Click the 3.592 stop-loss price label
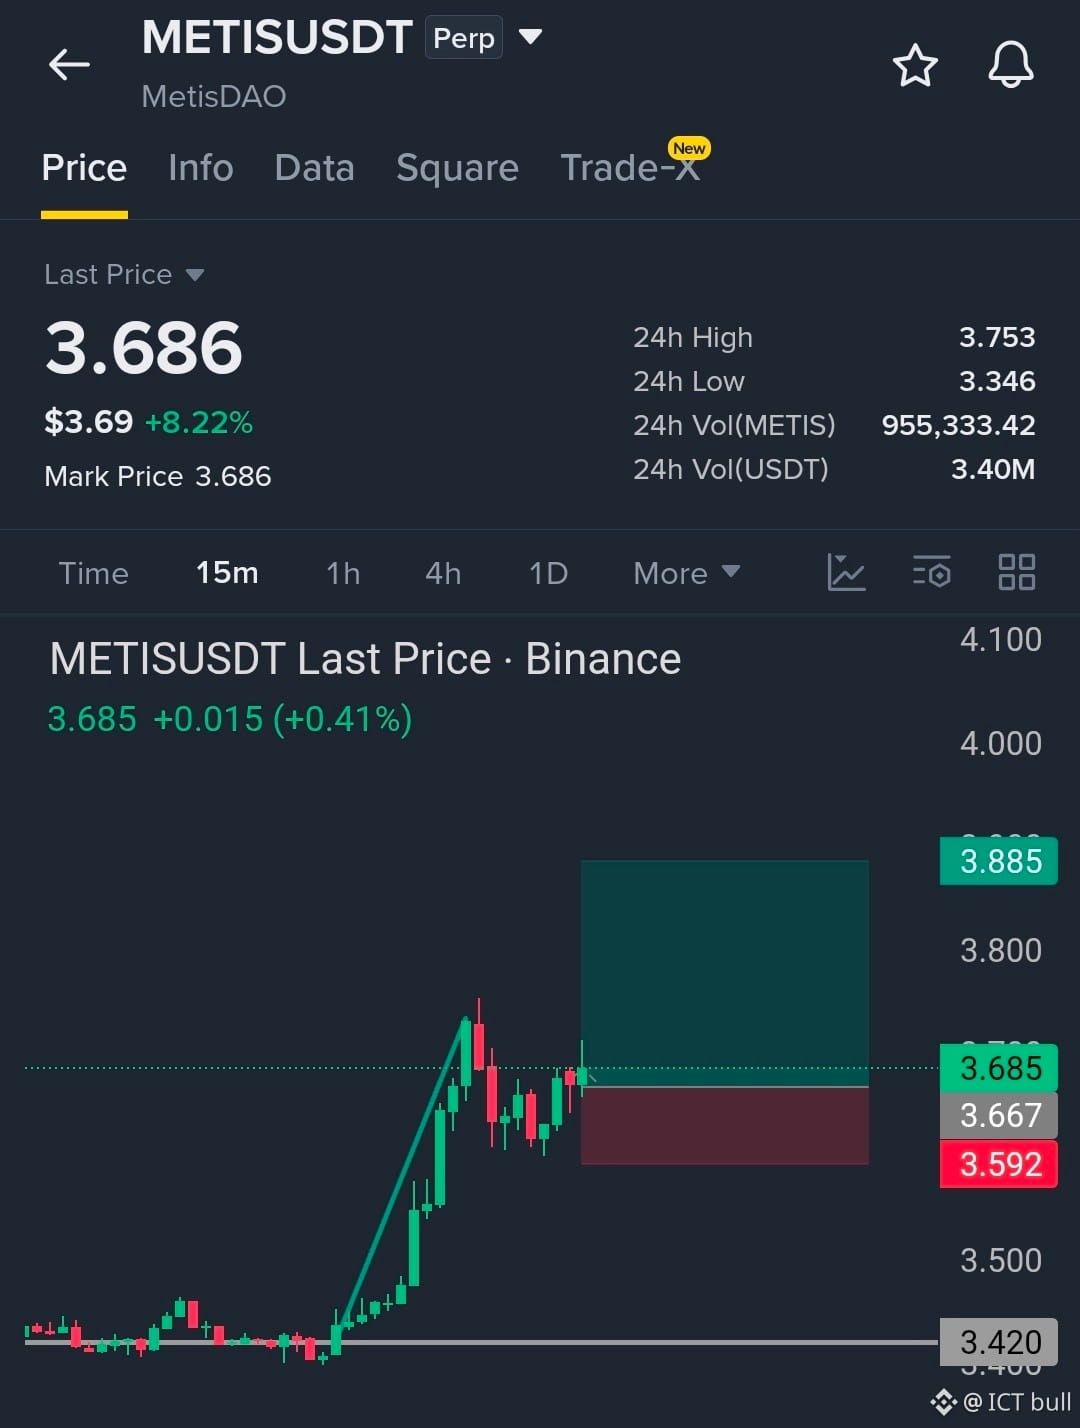Screen dimensions: 1080x1428 point(999,1164)
